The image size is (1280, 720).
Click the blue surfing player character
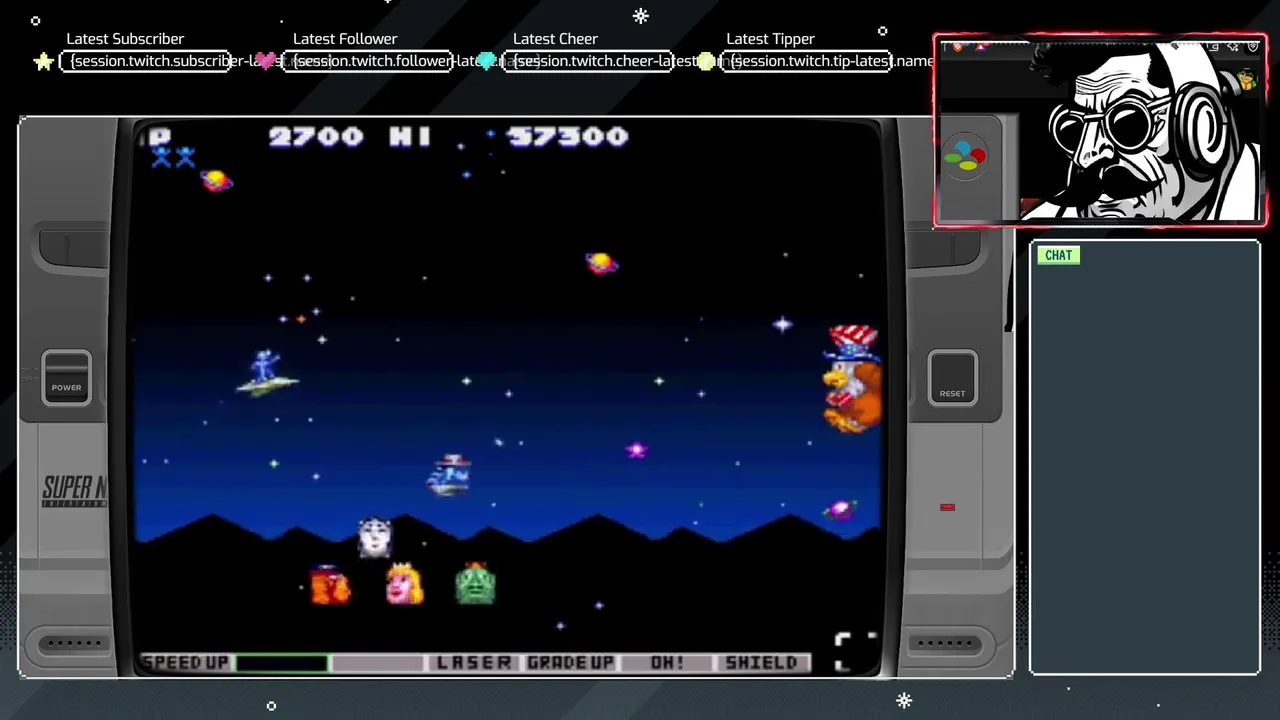266,372
